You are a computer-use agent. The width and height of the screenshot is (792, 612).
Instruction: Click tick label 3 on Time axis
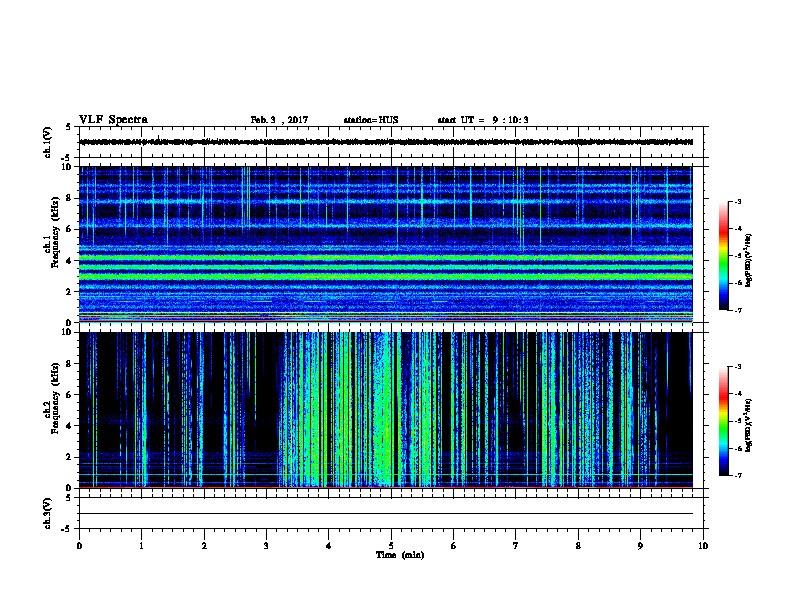266,546
